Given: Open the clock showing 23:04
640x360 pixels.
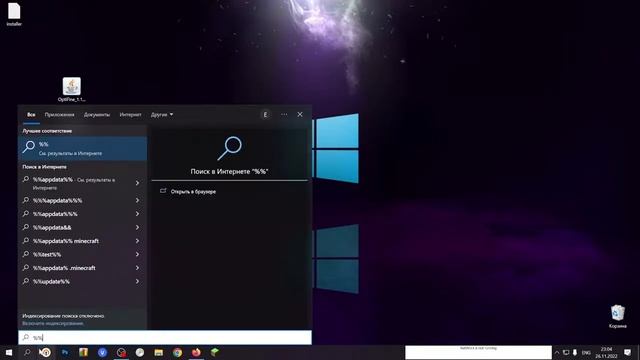Looking at the screenshot, I should [606, 352].
